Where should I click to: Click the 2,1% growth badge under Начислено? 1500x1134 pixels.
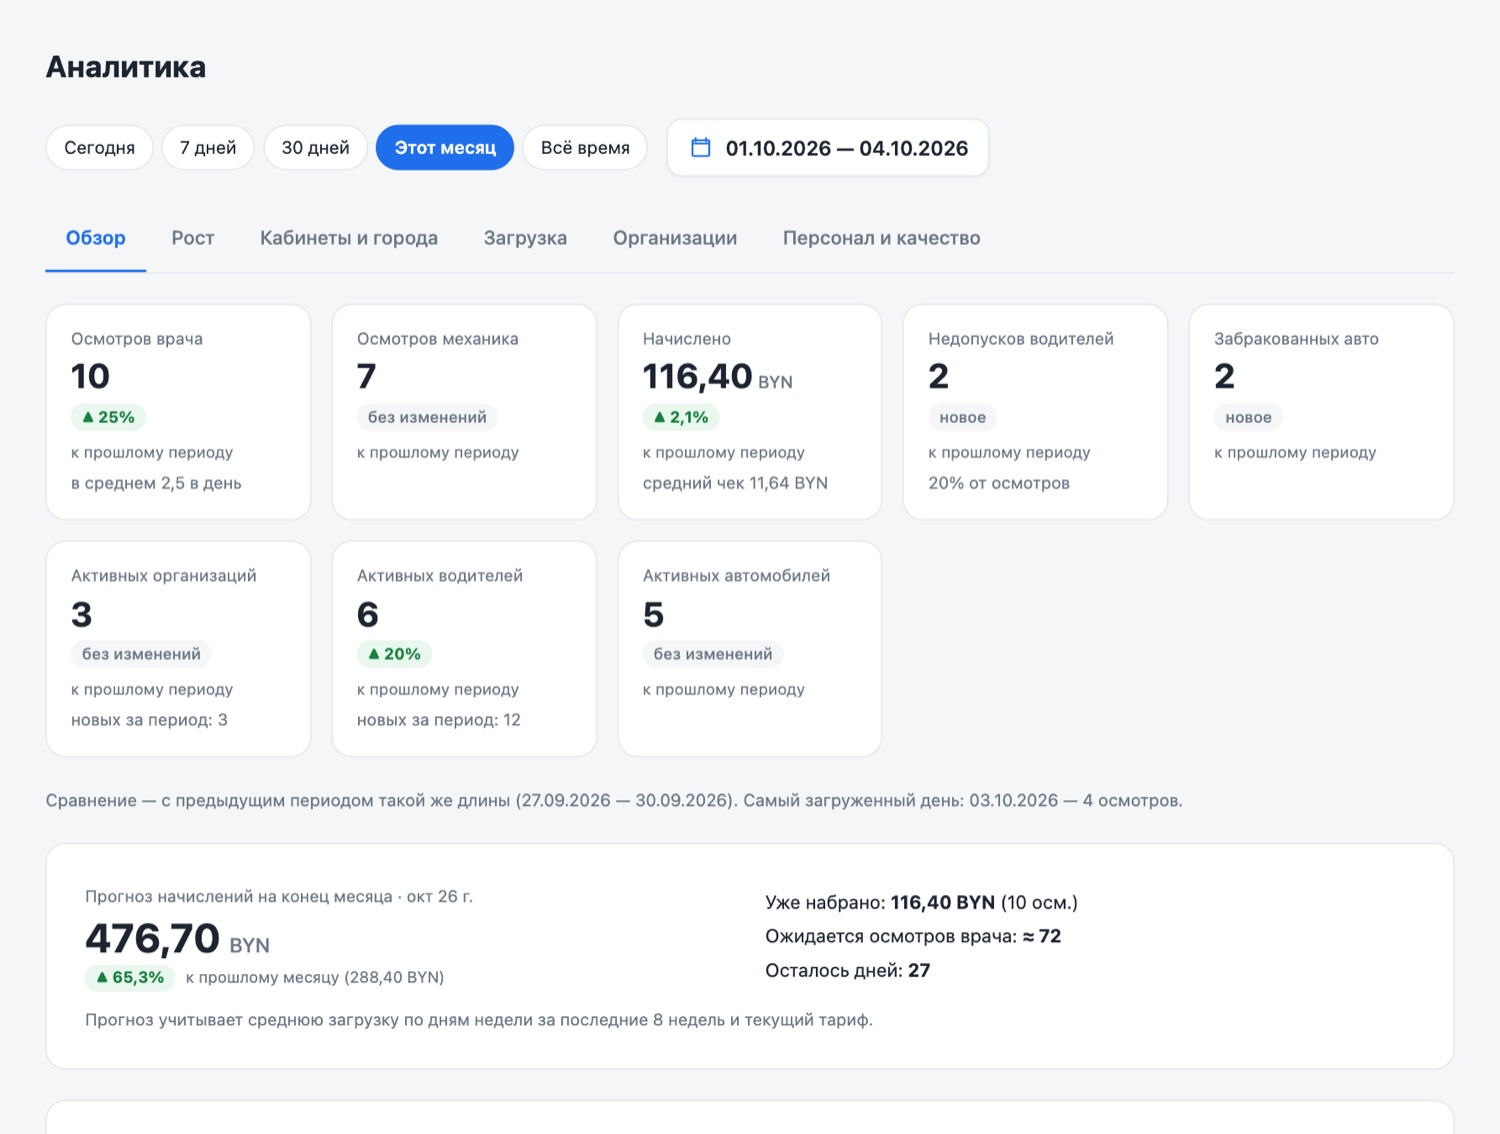click(x=681, y=417)
